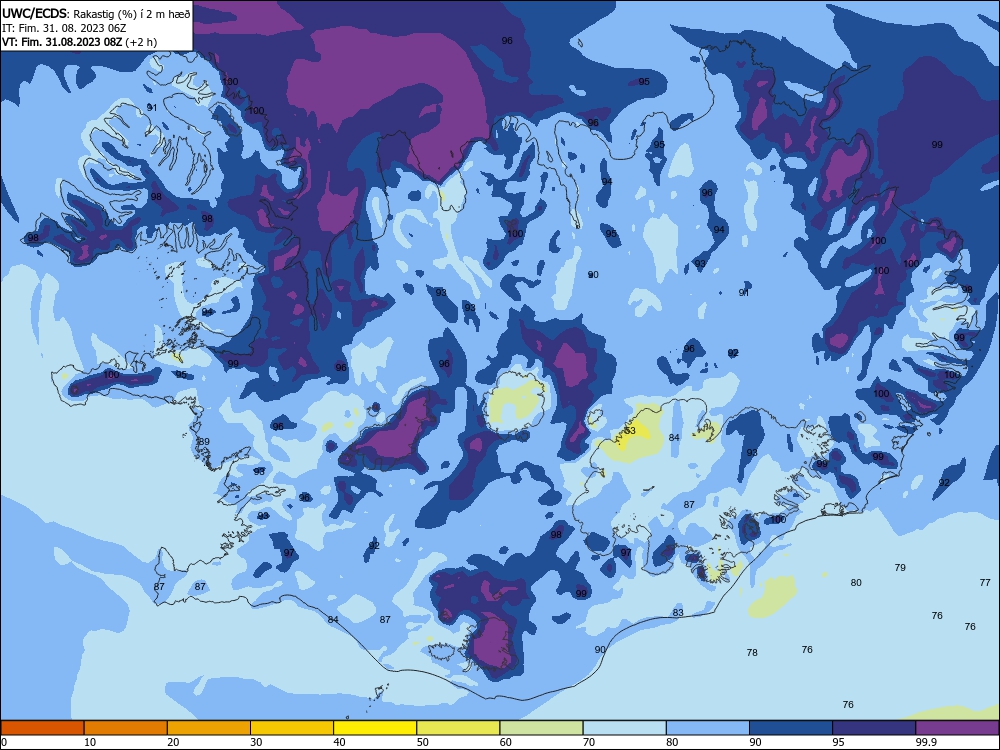Click the legend label '10'
1000x750 pixels.
coord(90,742)
